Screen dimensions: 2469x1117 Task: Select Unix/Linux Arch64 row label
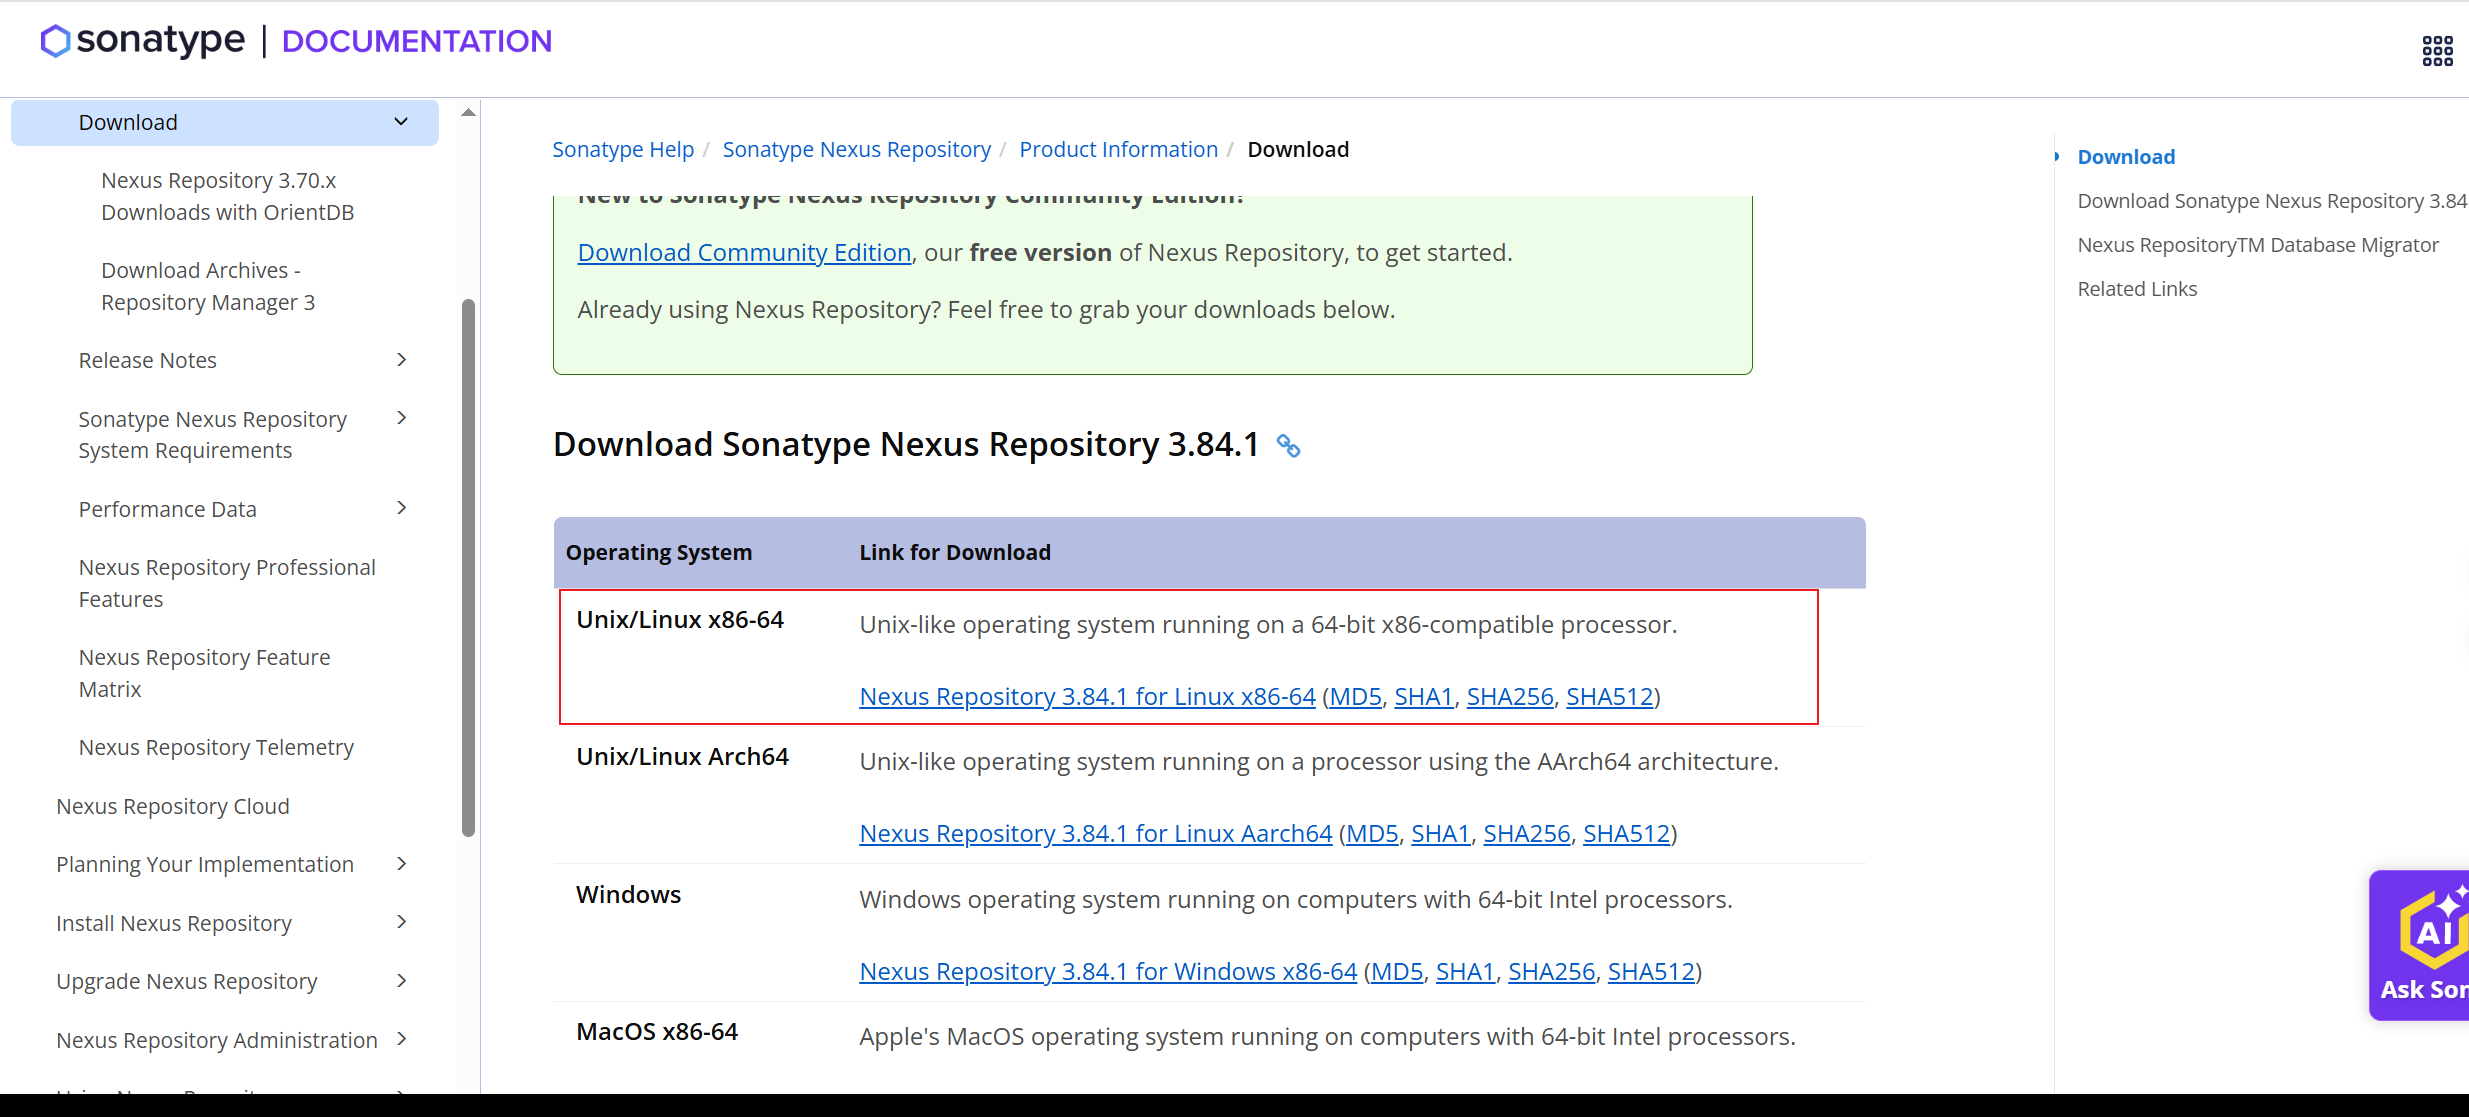[682, 757]
